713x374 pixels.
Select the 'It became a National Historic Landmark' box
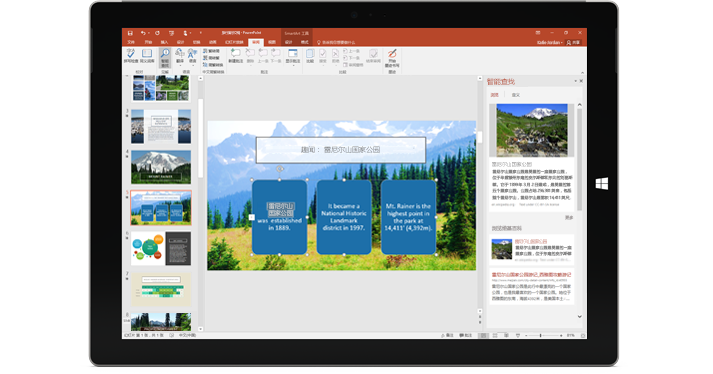[344, 217]
